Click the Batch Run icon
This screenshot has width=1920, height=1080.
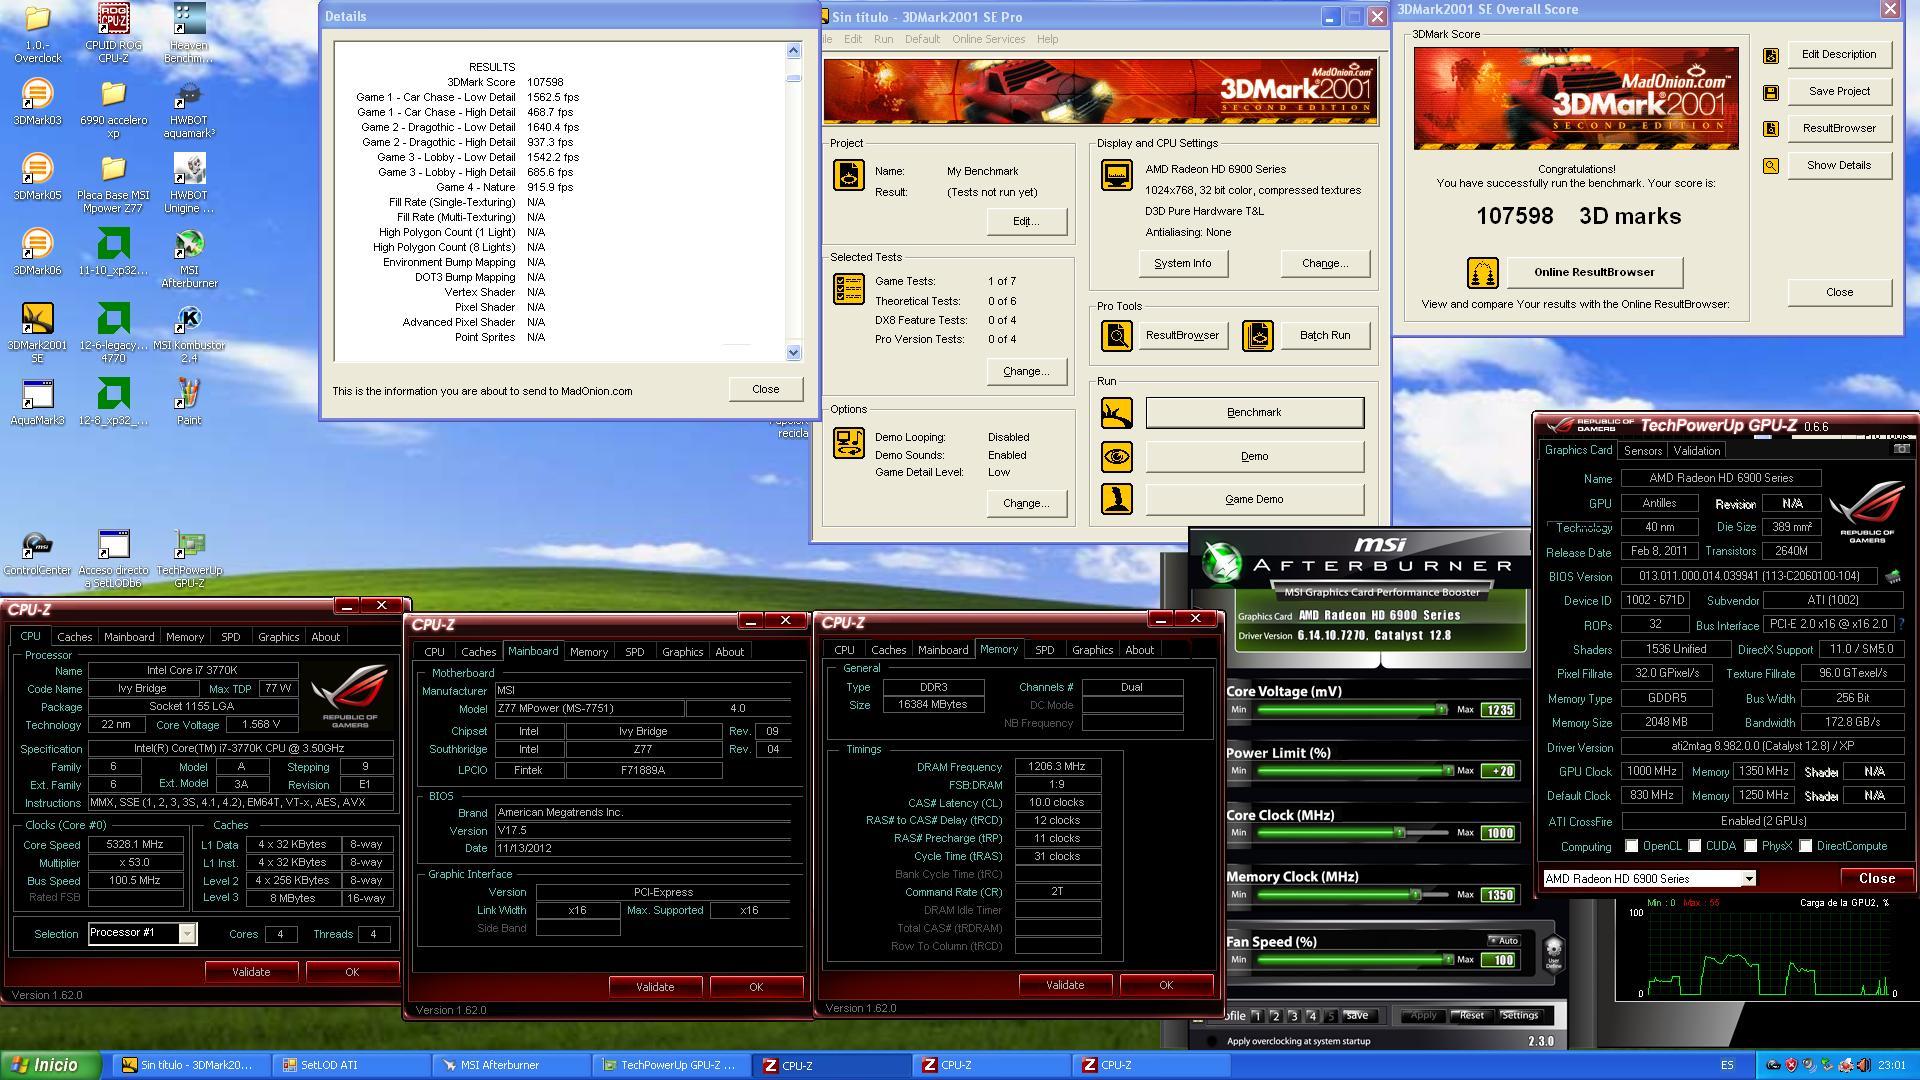click(1258, 336)
